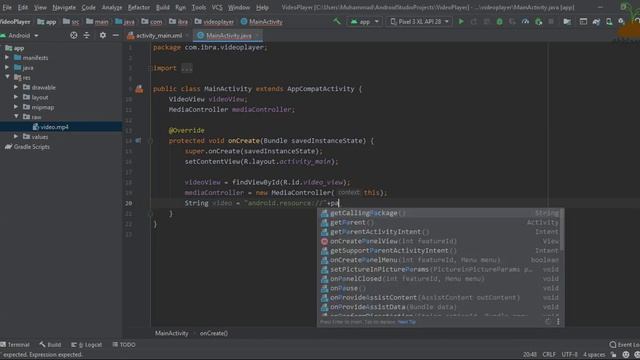
Task: Collapse the res folder
Action: [x=7, y=77]
